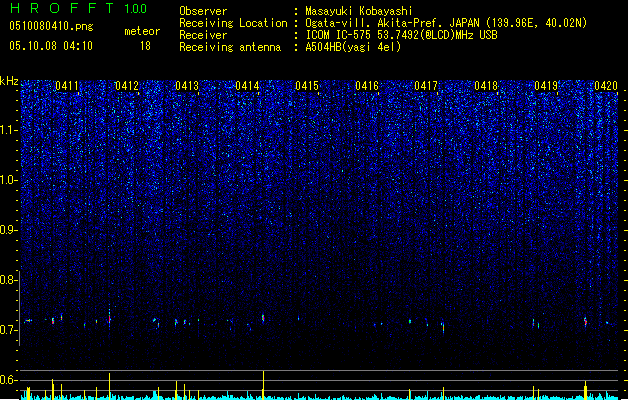
Task: Click the date stamp 05.10.08 04:10
Action: point(51,46)
